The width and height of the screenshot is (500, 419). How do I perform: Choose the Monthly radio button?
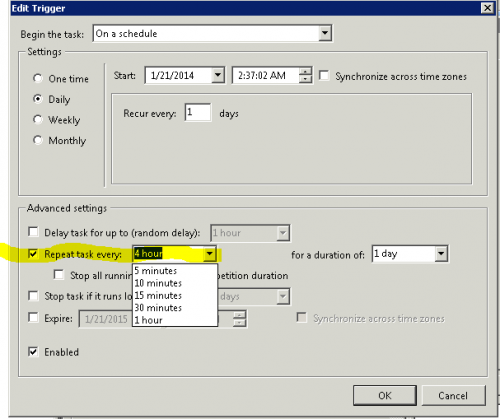[x=38, y=140]
